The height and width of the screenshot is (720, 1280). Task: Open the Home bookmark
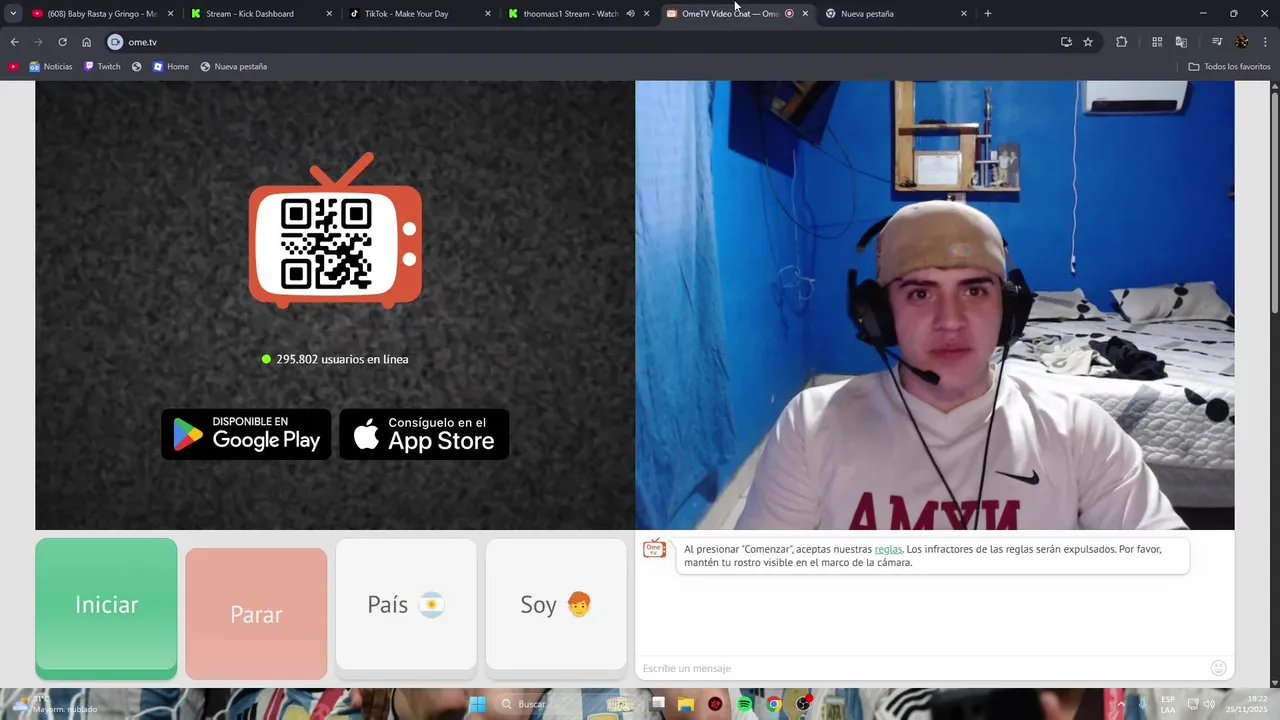click(171, 67)
